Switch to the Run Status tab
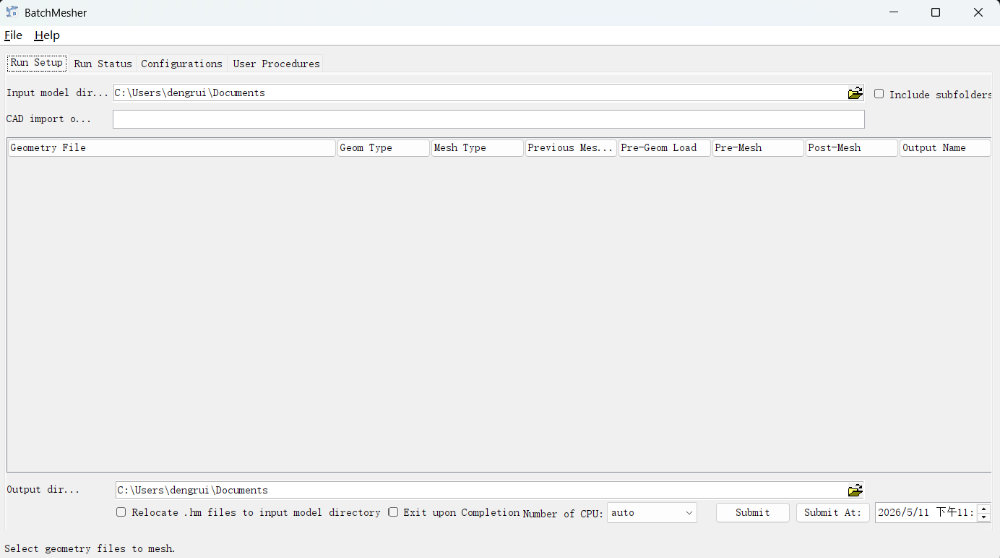Screen dimensions: 1000x558 [x=103, y=64]
